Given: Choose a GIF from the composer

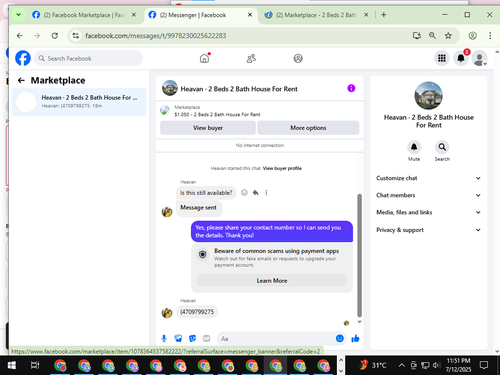Looking at the screenshot, I should (x=207, y=339).
